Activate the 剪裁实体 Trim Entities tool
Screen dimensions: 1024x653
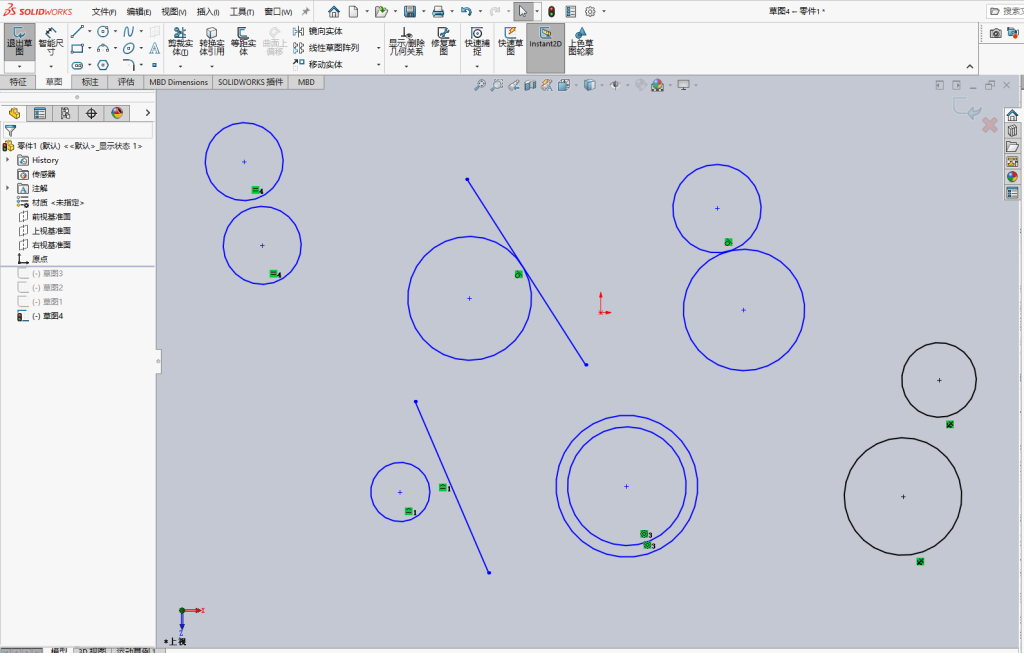point(180,41)
